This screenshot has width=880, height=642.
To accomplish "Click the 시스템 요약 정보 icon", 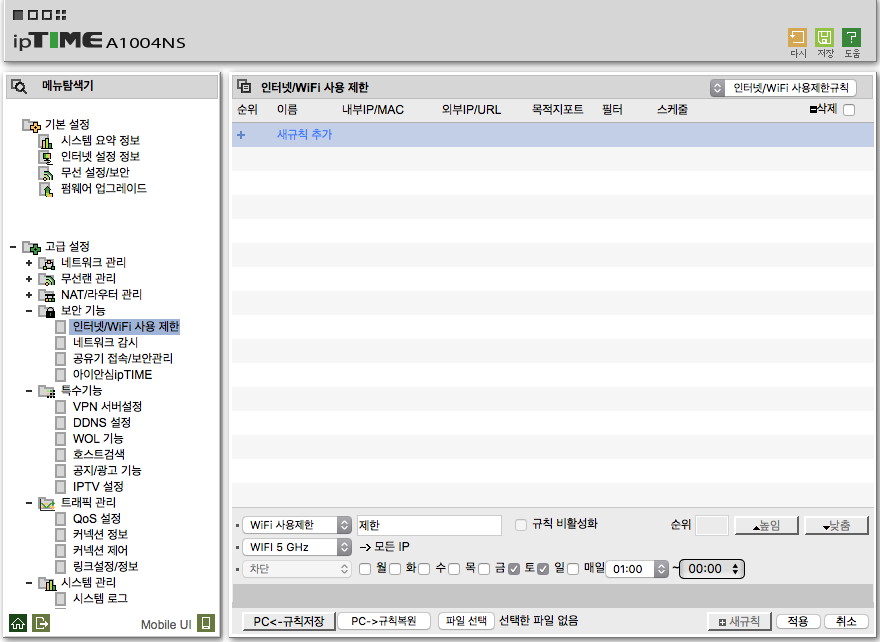I will pyautogui.click(x=46, y=141).
